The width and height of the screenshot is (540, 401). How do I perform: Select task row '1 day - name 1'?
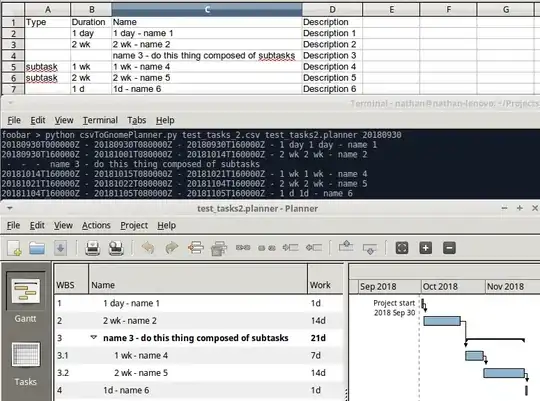click(x=199, y=303)
